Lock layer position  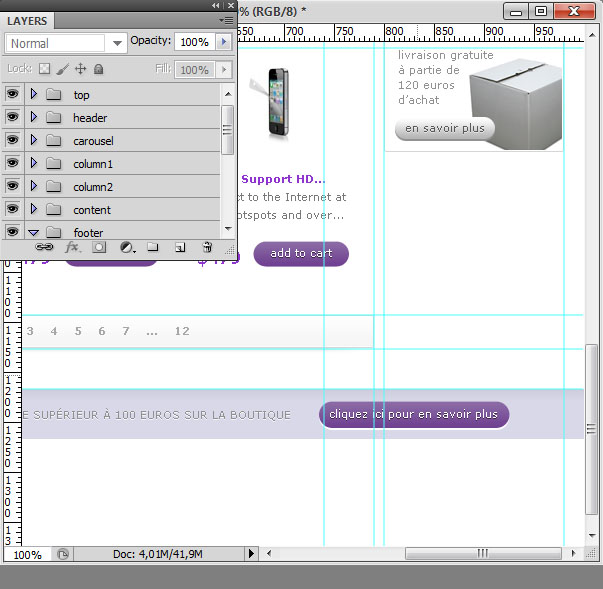pos(80,69)
